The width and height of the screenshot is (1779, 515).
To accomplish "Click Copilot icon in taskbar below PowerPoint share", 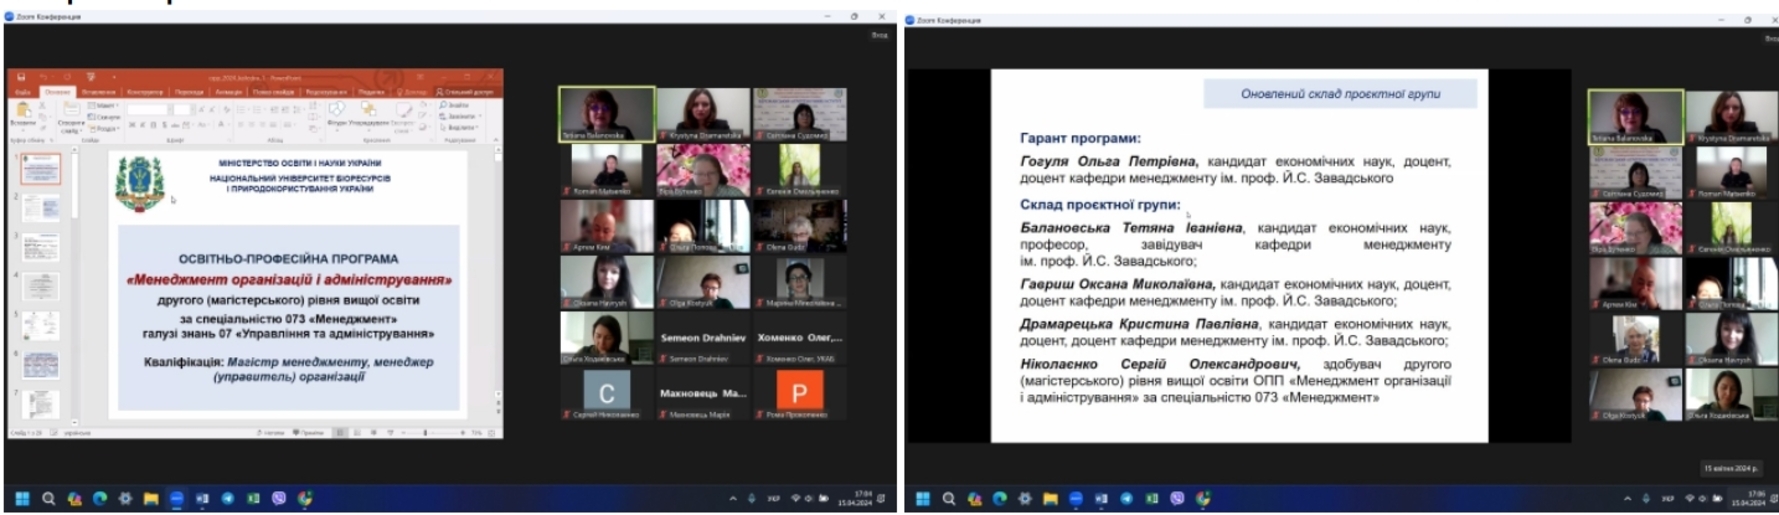I will (74, 498).
